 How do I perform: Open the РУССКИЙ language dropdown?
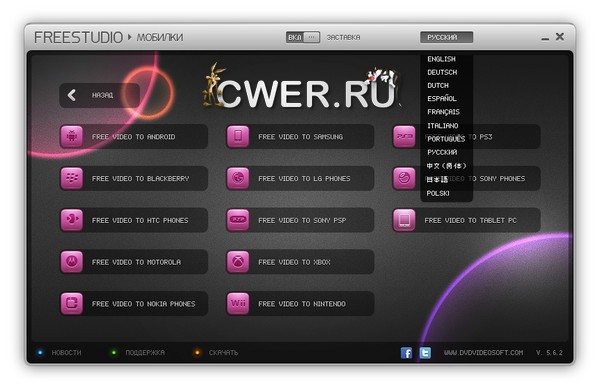(447, 37)
